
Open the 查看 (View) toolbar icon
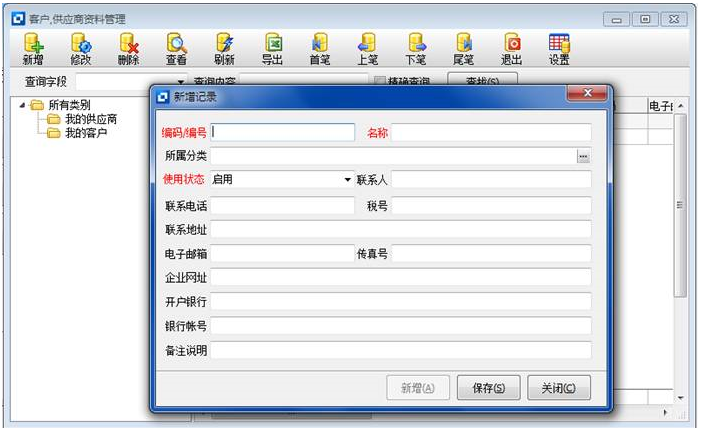coord(177,48)
